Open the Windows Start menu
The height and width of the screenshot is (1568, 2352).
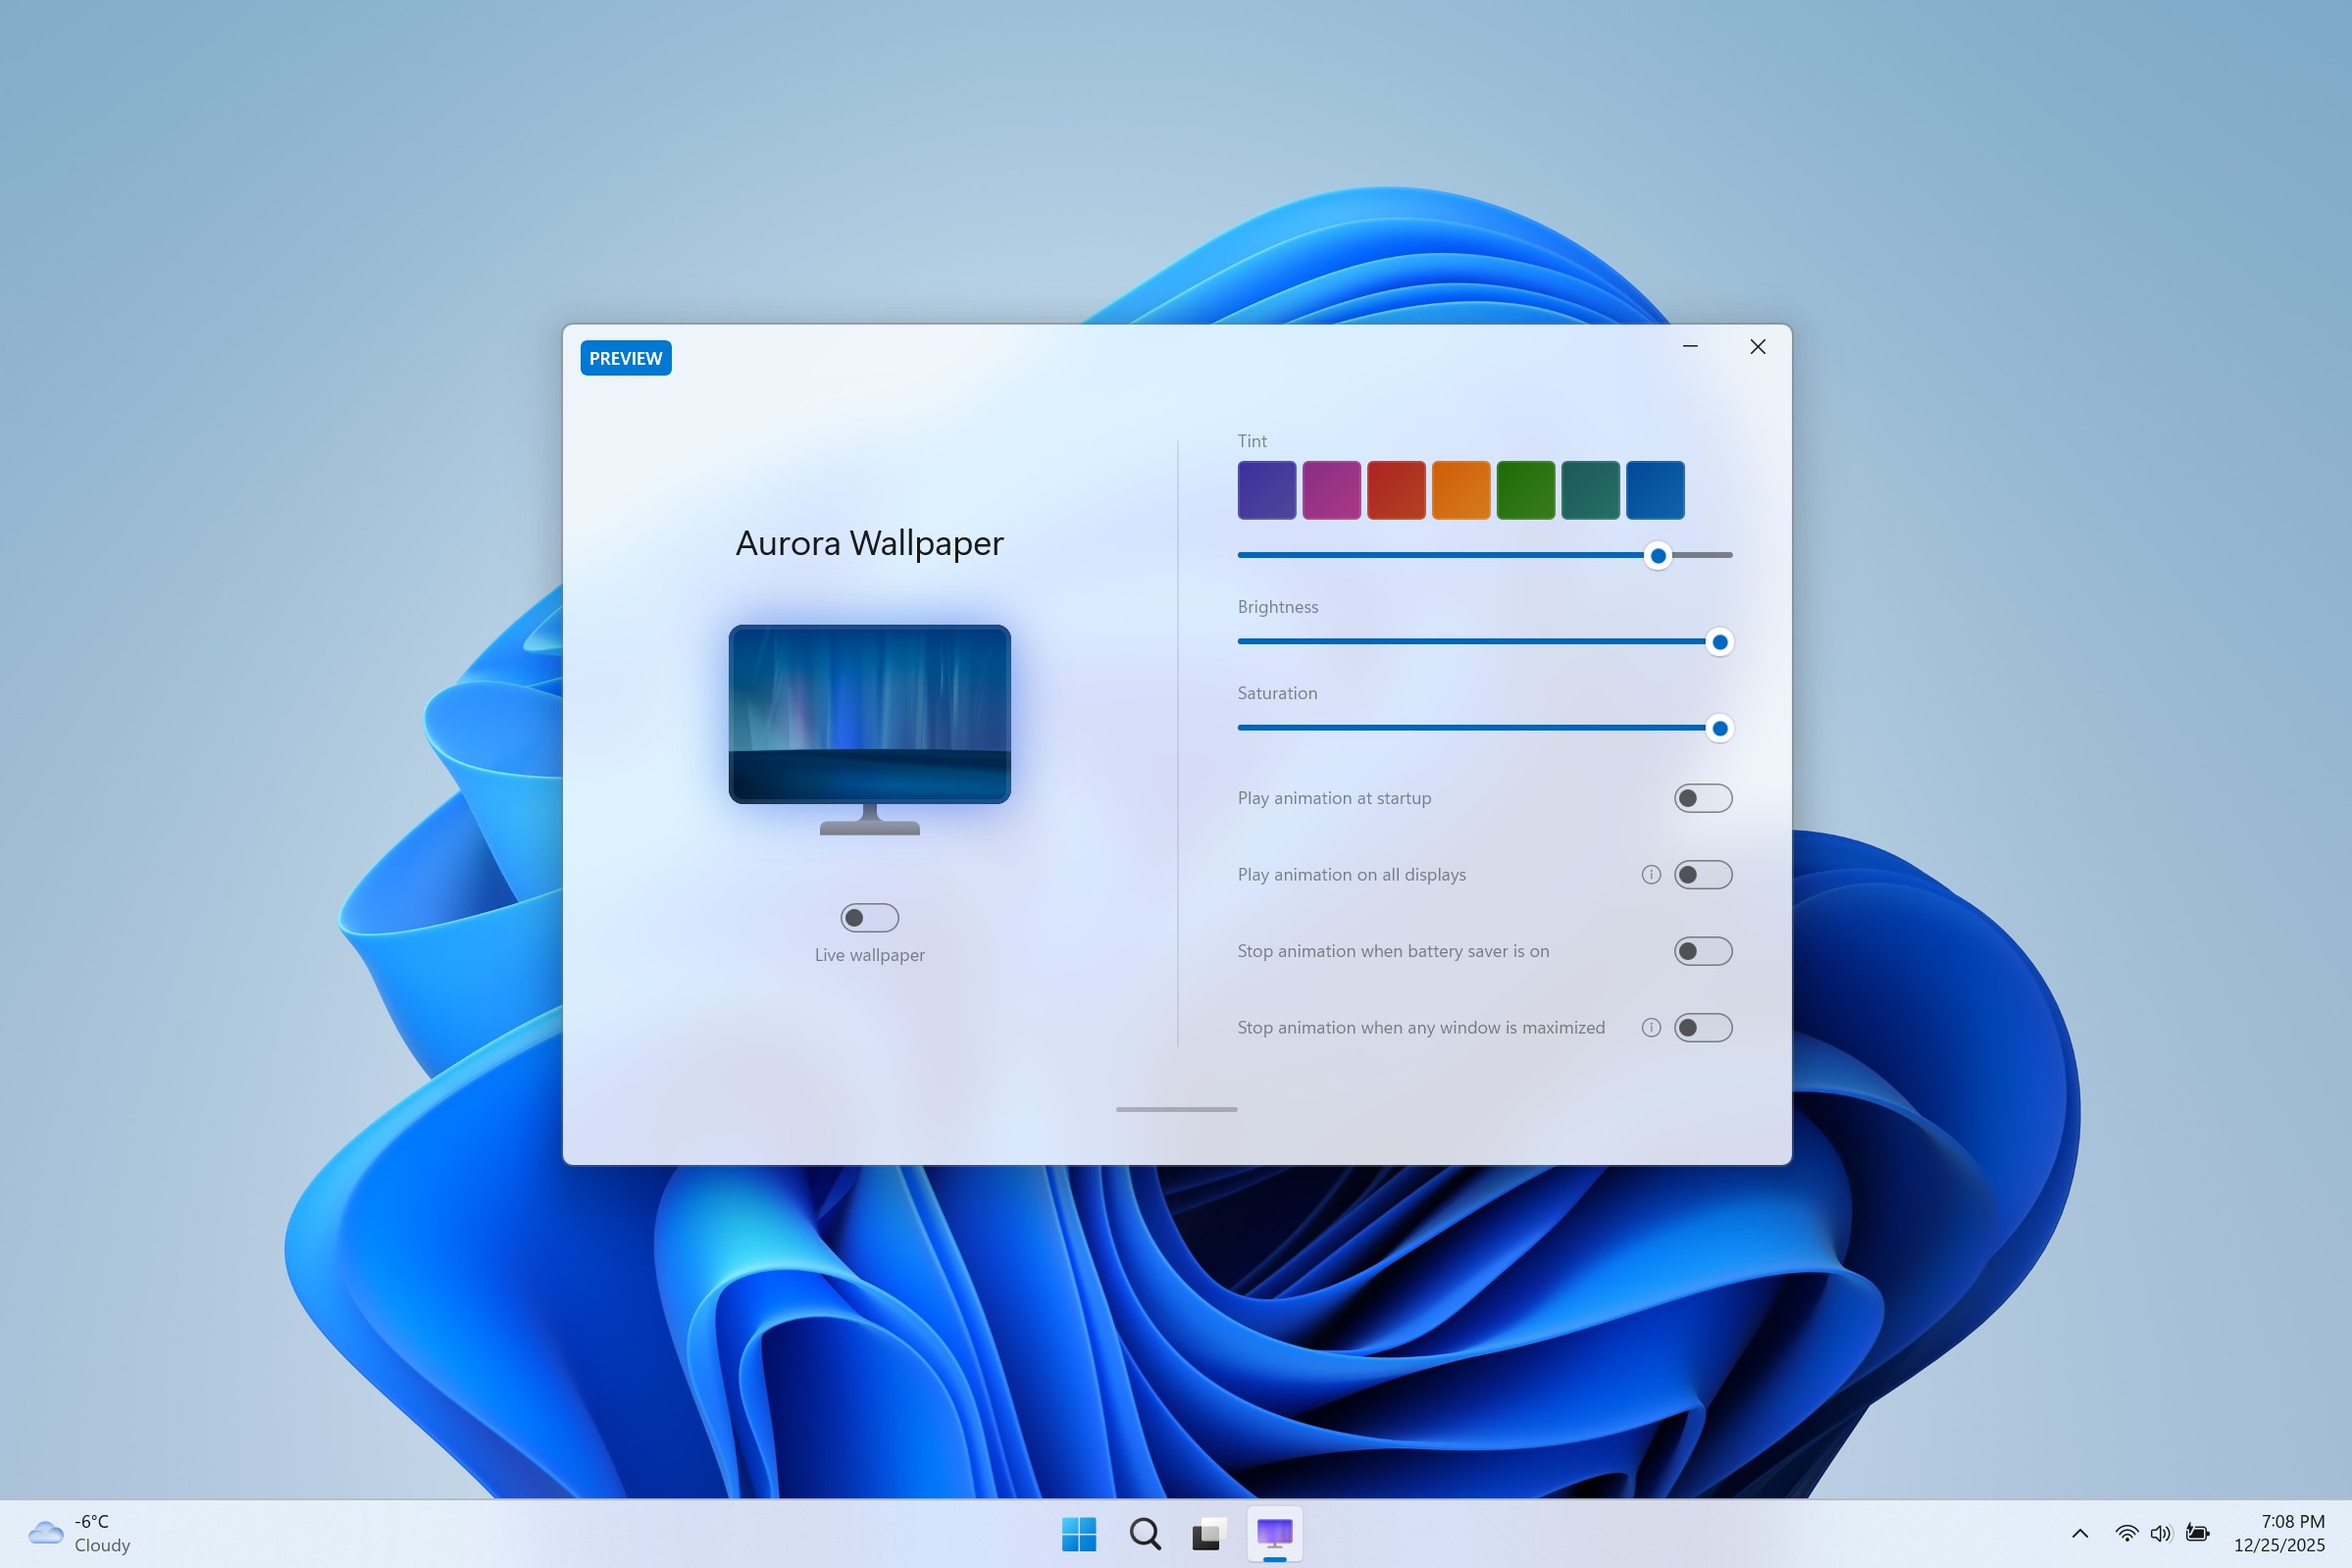[x=1079, y=1534]
